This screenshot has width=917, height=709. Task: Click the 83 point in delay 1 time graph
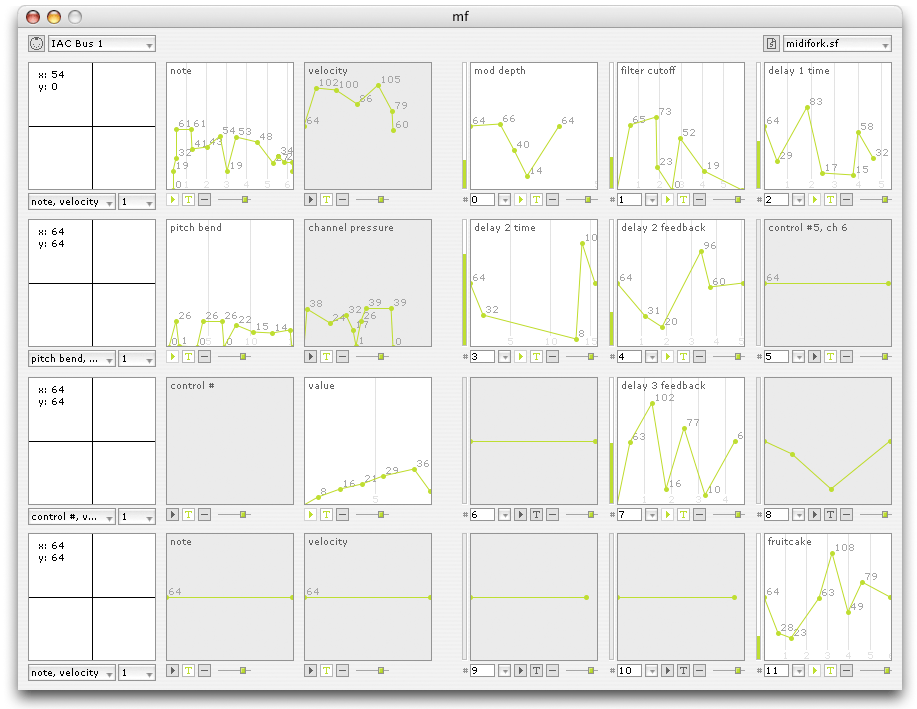pyautogui.click(x=808, y=106)
